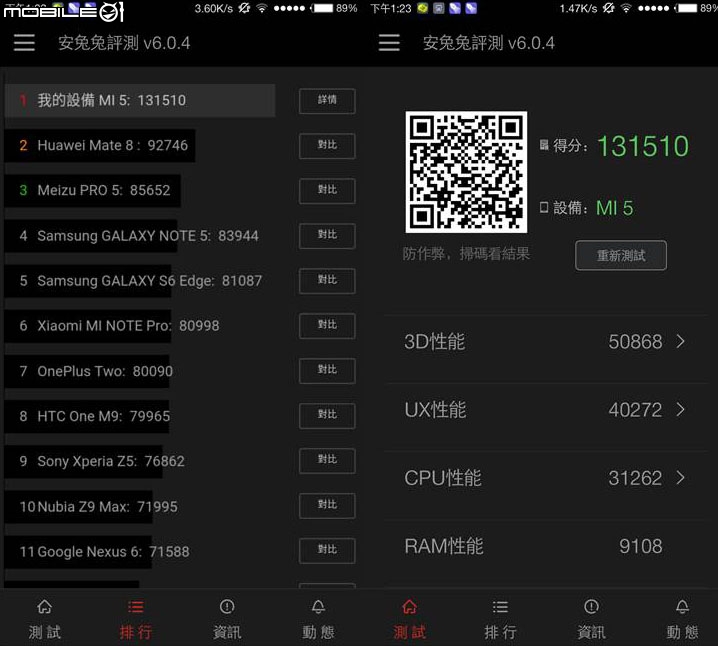Compare with HTC One M9 via 對比
Image resolution: width=718 pixels, height=646 pixels.
327,416
